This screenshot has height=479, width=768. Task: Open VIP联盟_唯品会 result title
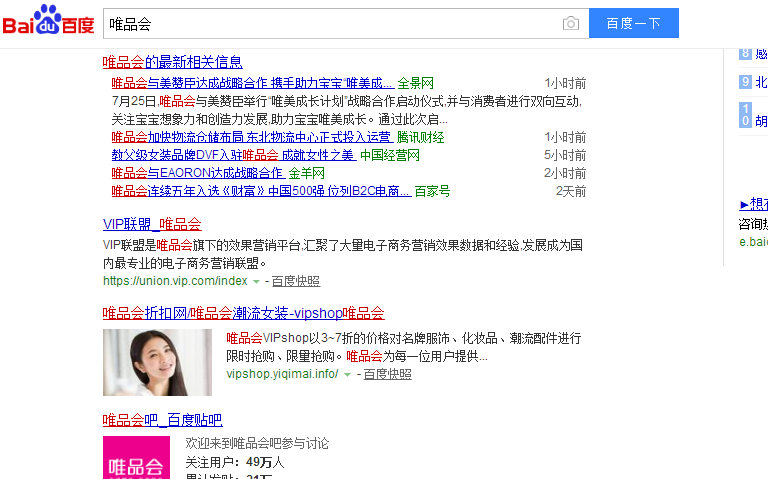click(152, 224)
